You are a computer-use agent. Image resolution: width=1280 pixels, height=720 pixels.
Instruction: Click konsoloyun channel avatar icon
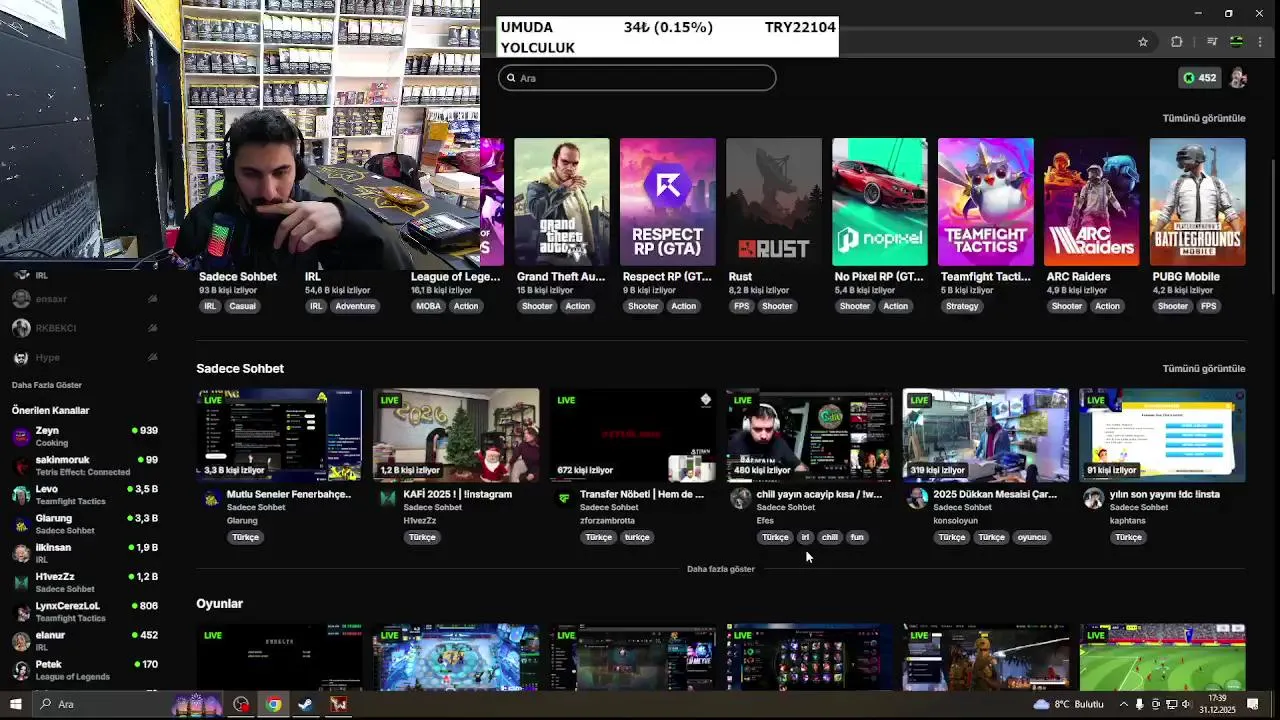(x=917, y=499)
